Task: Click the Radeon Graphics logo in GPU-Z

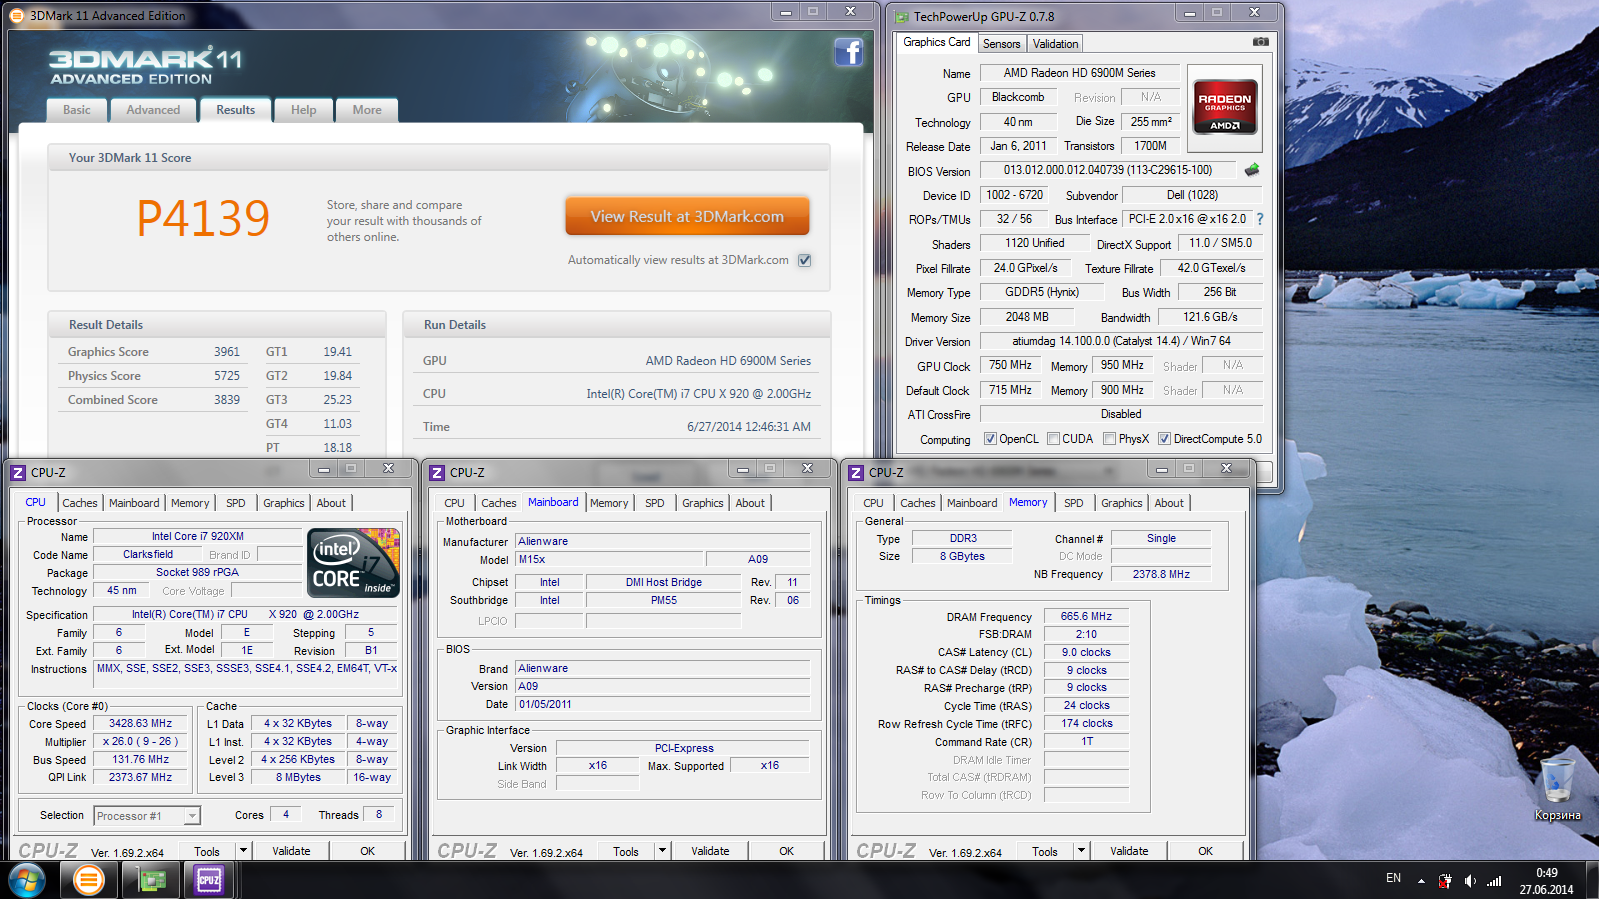Action: click(x=1225, y=107)
